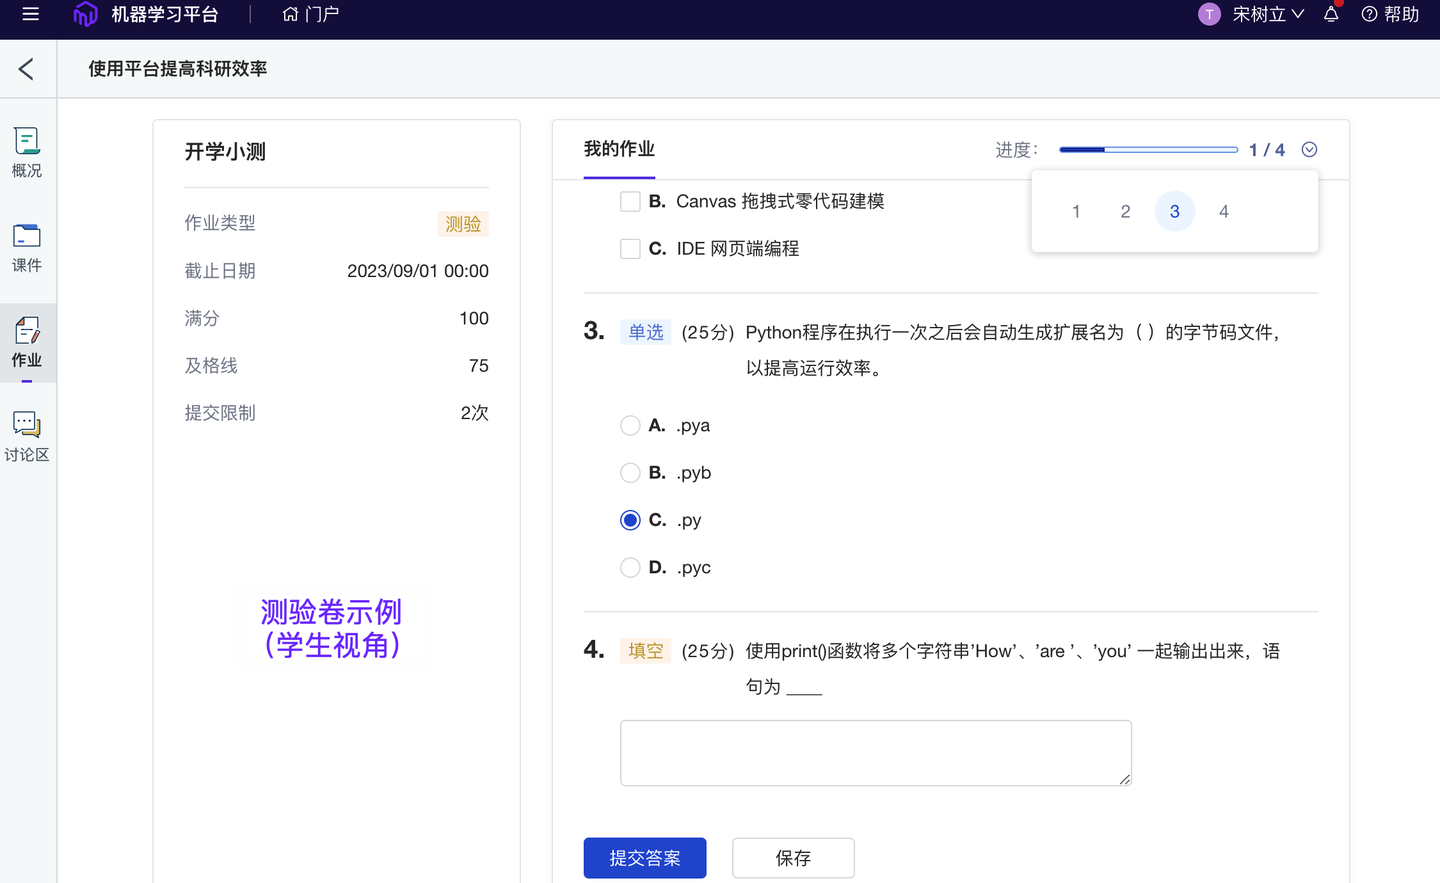
Task: Click the progress bar
Action: (1148, 150)
